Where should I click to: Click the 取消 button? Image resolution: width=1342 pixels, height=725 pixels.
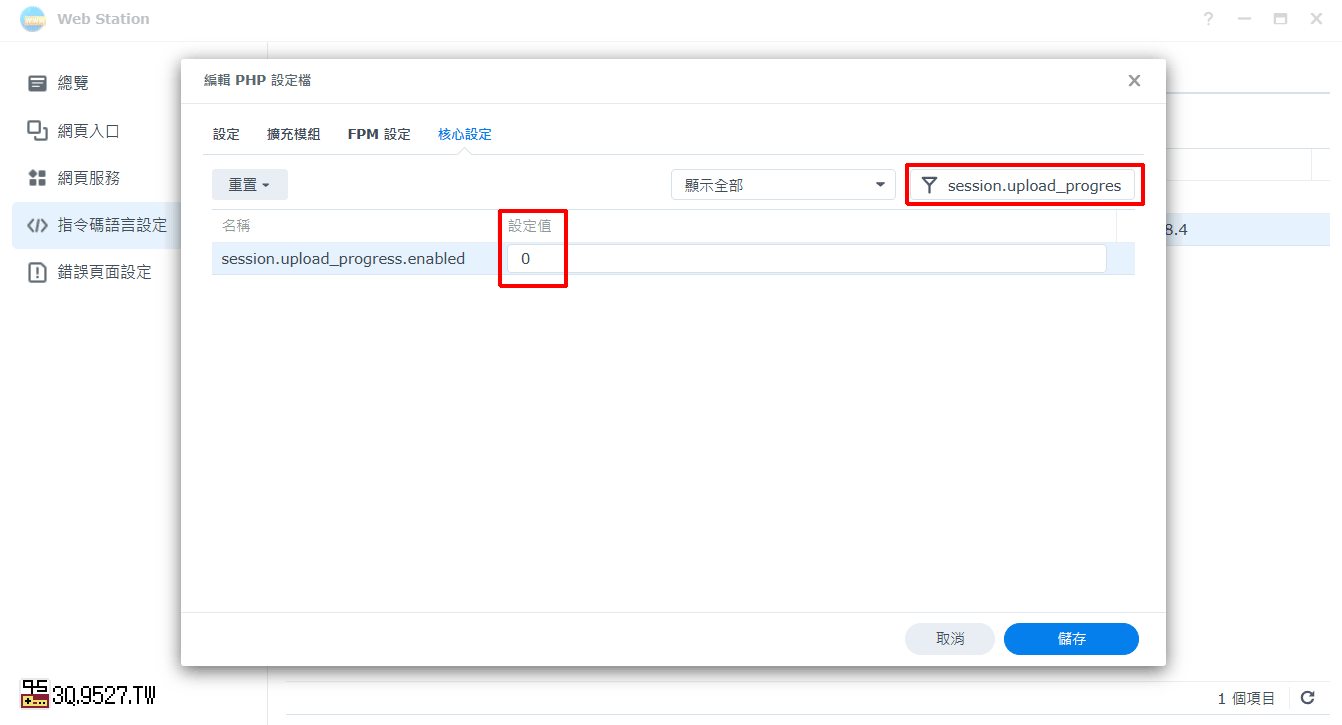coord(950,639)
